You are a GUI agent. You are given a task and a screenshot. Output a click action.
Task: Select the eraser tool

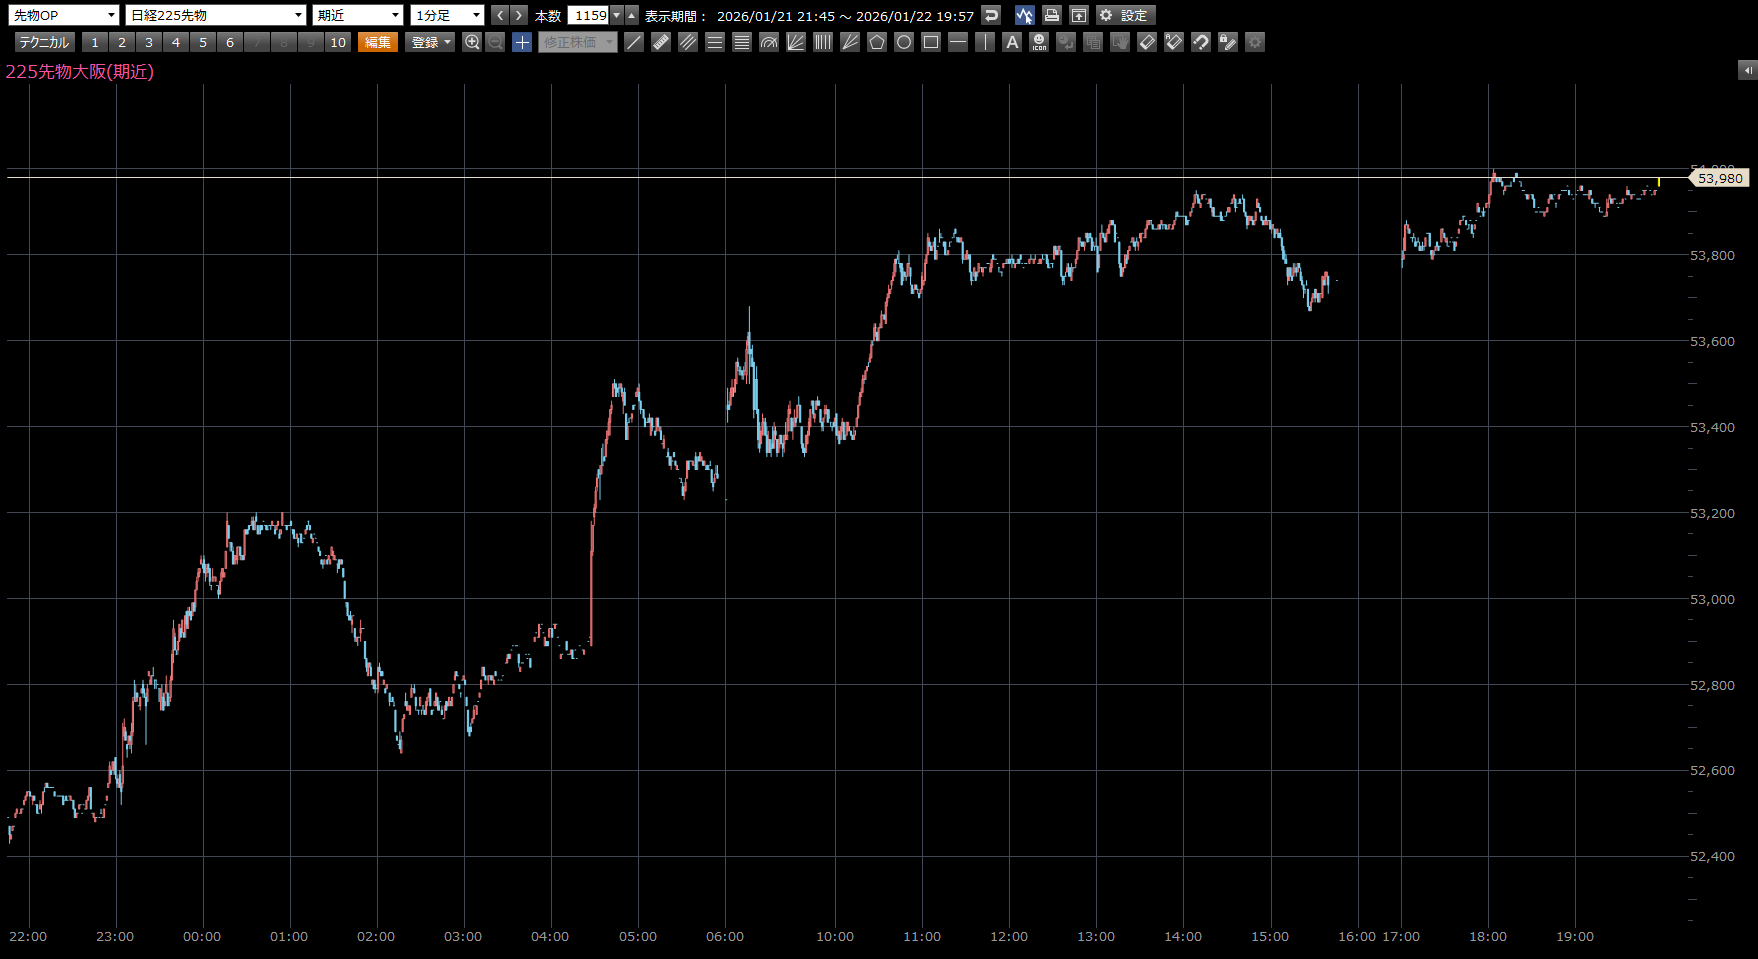click(1147, 42)
